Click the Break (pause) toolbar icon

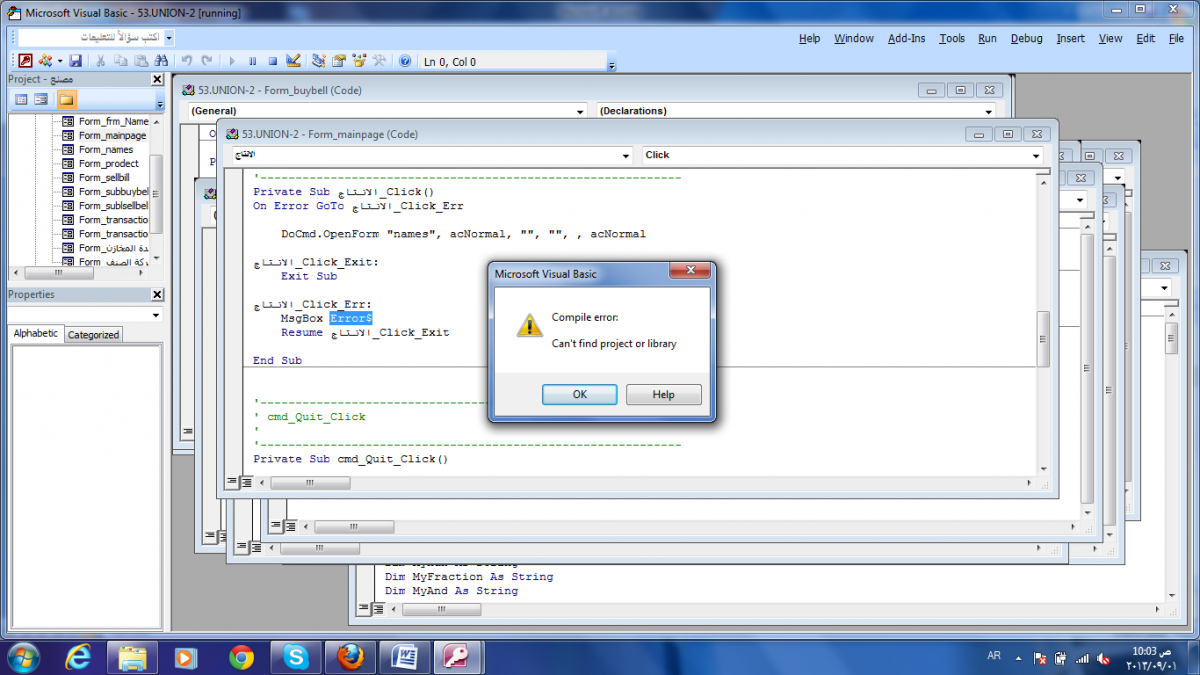point(252,61)
